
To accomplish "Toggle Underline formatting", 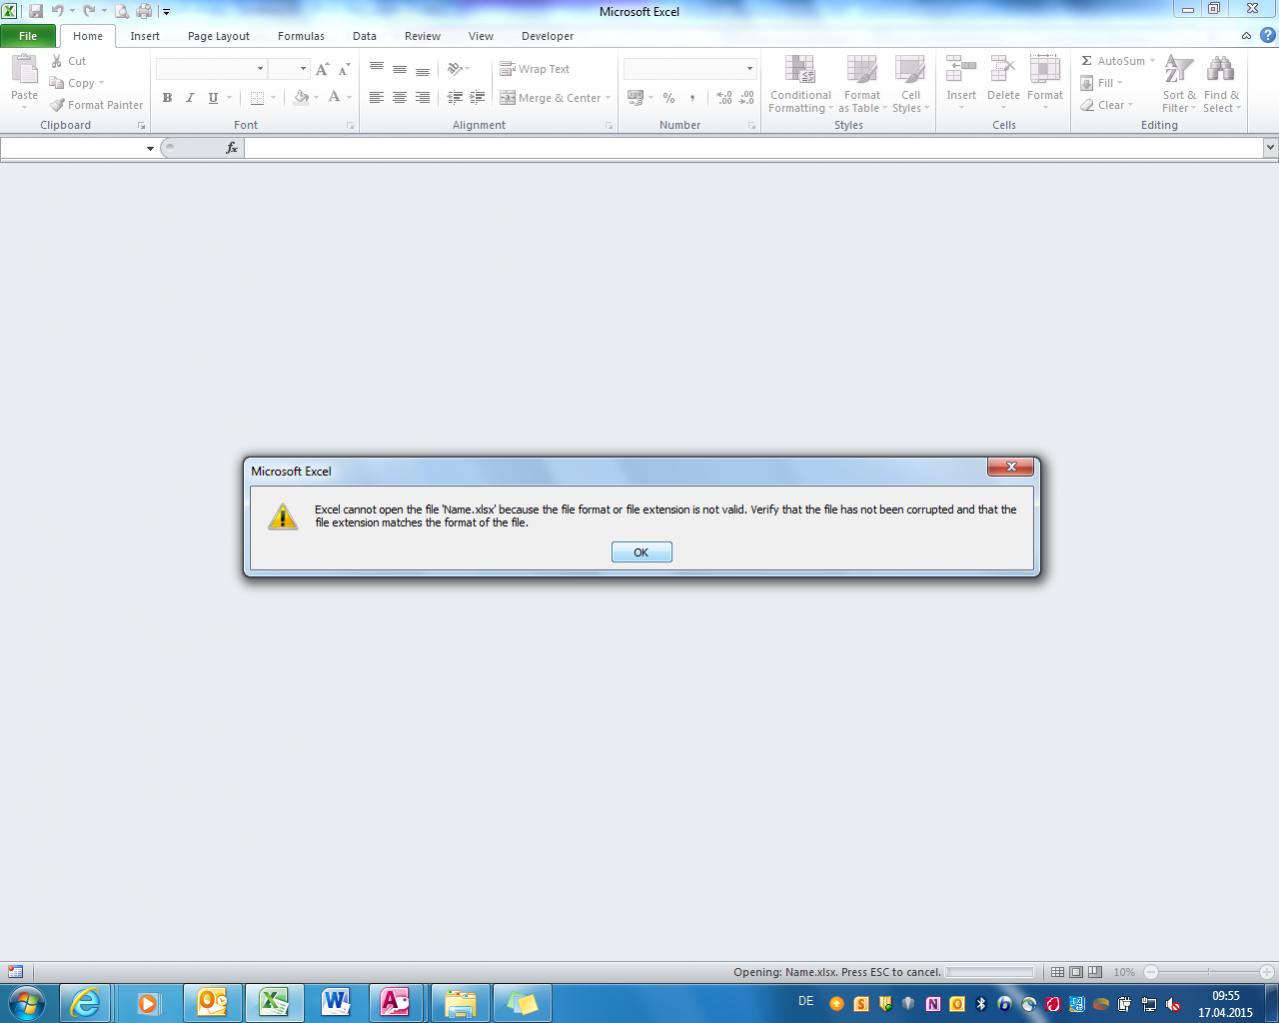I will click(213, 98).
